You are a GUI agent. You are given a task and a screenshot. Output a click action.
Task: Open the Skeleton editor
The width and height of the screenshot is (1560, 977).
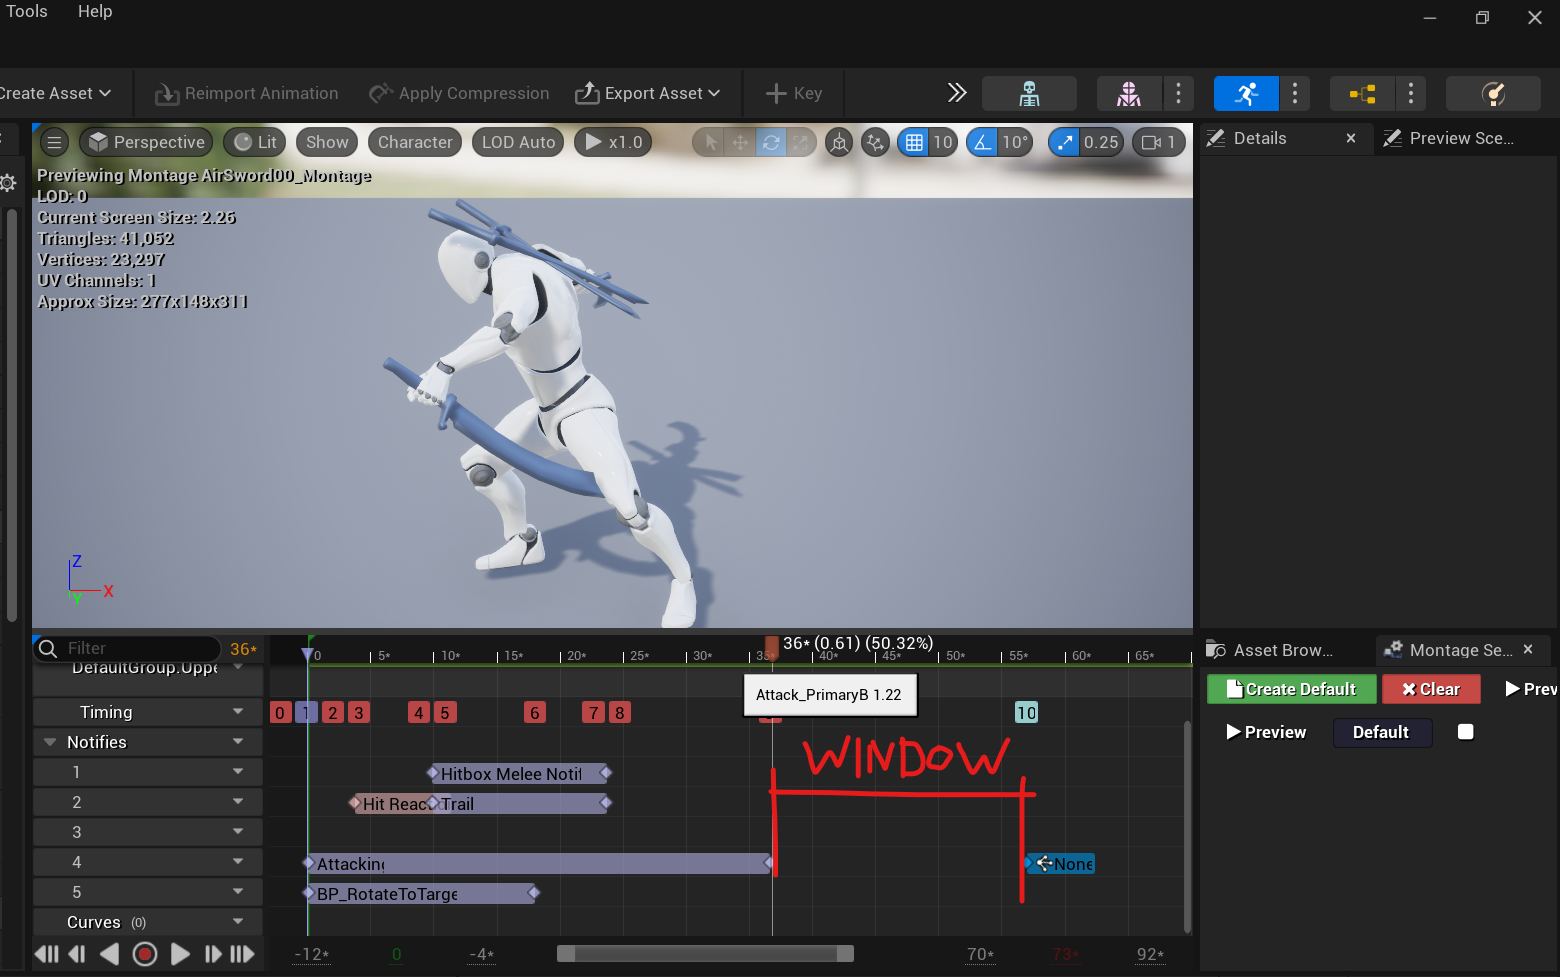pos(1029,93)
